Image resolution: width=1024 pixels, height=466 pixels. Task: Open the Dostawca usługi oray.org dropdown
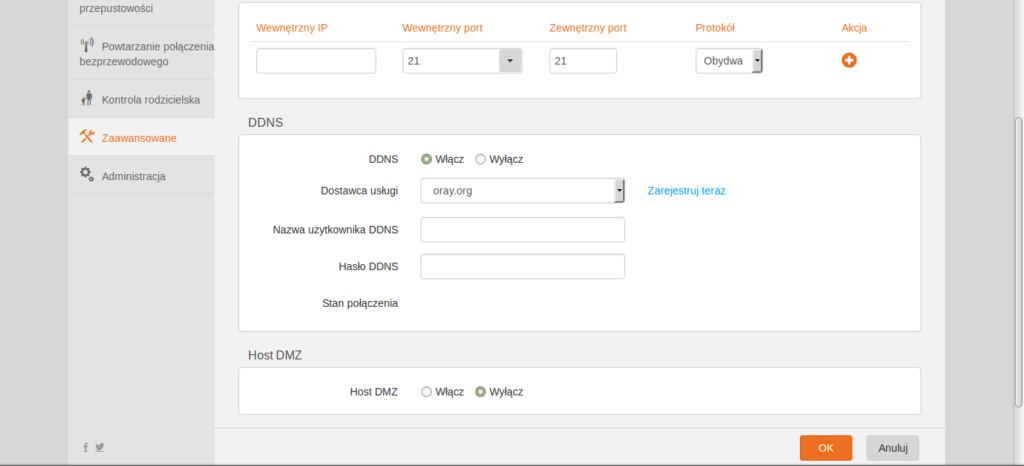click(x=619, y=190)
